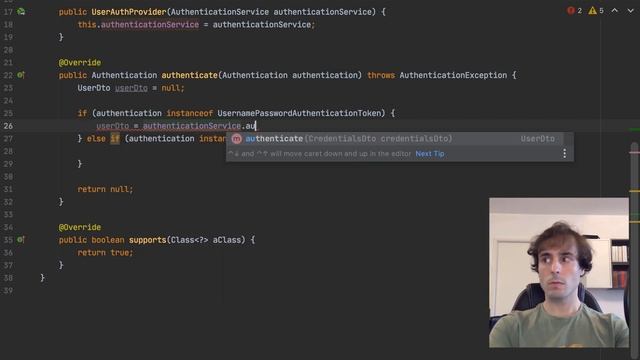Click the highlighted 'if' after else on line 27

[x=115, y=138]
